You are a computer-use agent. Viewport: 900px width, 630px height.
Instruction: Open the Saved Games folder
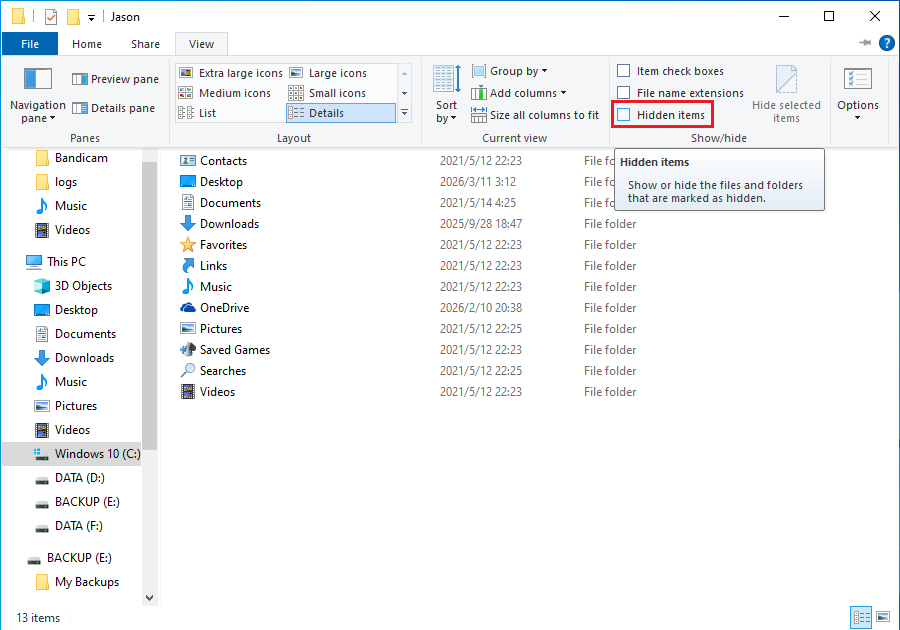(x=236, y=349)
